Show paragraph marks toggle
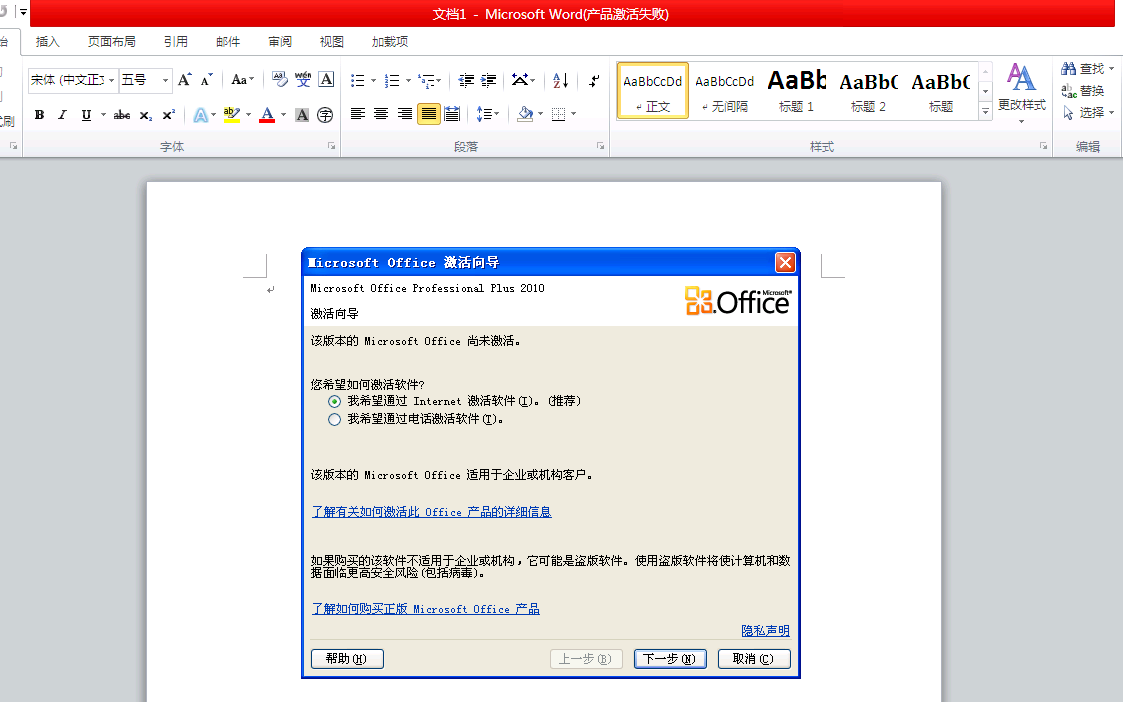This screenshot has height=702, width=1123. pos(594,80)
